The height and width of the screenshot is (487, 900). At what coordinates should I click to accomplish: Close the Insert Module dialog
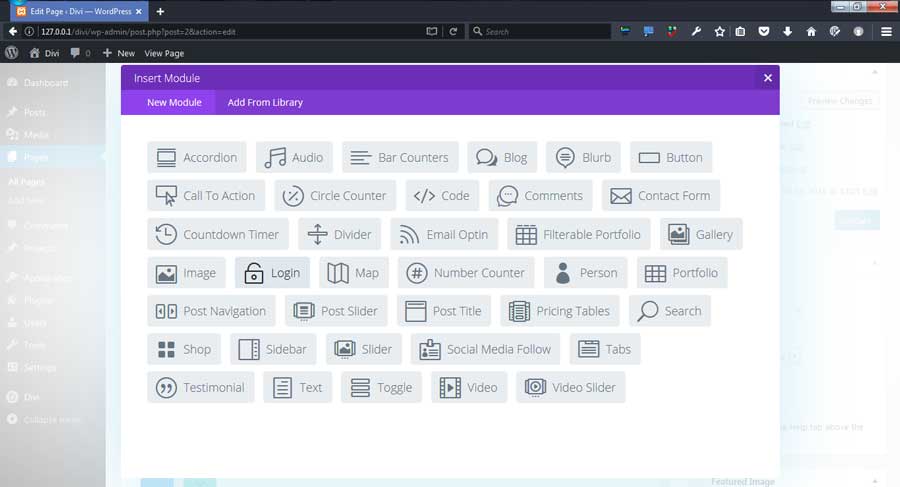767,78
